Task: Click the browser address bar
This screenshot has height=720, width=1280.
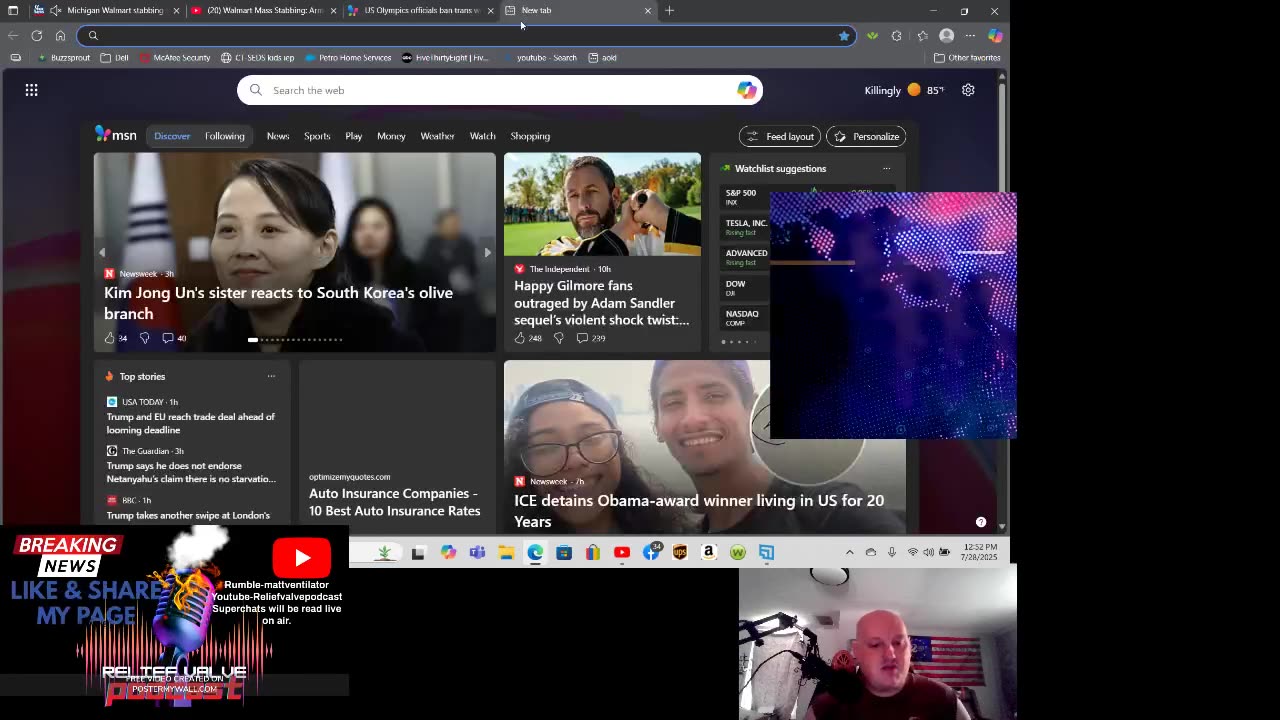Action: (466, 36)
